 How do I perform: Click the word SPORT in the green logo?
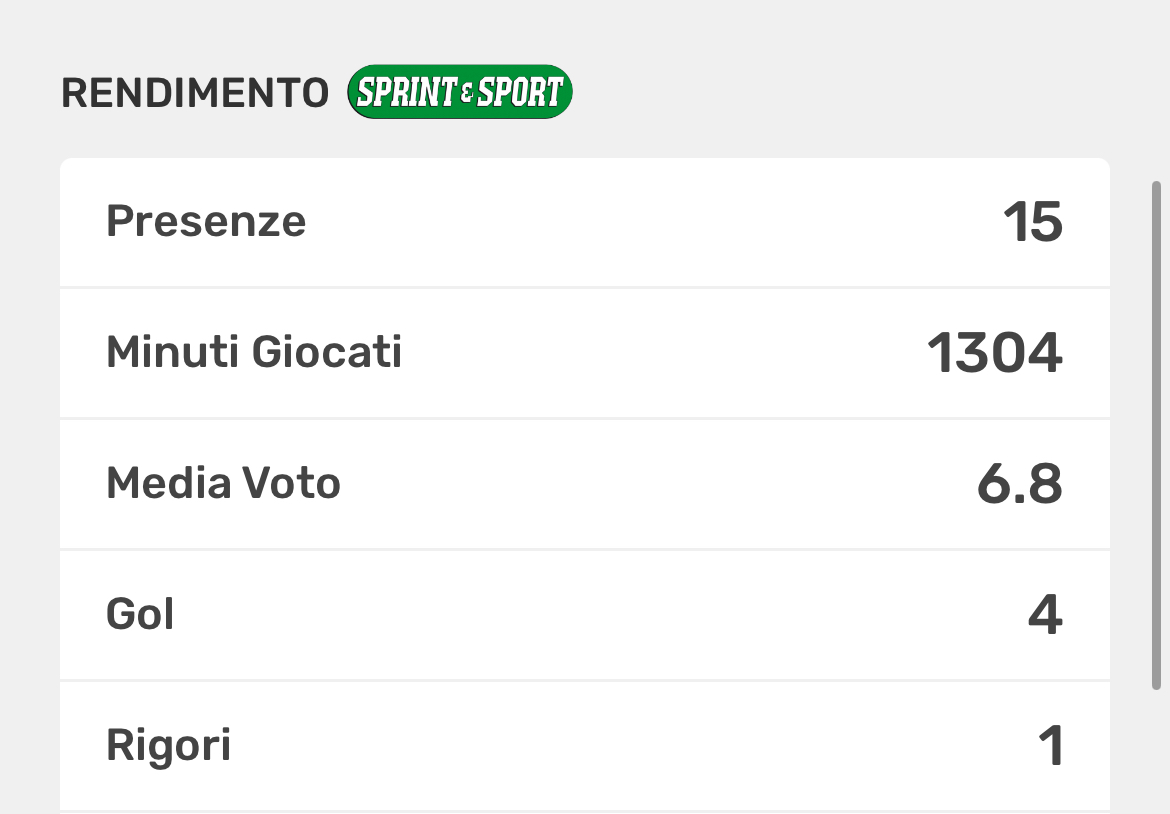point(519,93)
